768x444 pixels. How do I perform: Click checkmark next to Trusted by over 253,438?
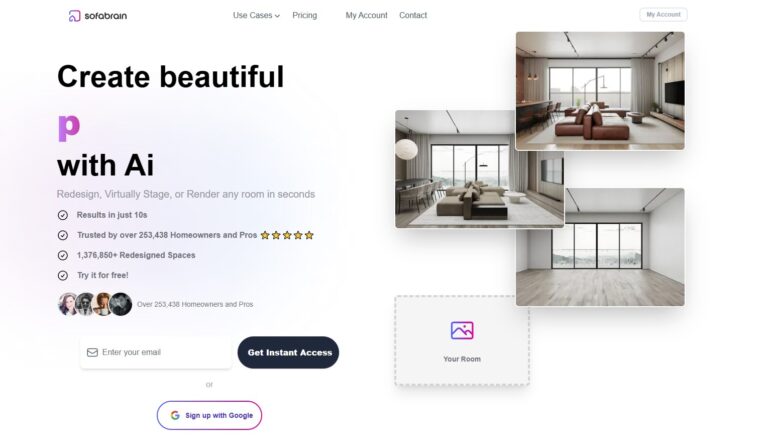(x=63, y=235)
